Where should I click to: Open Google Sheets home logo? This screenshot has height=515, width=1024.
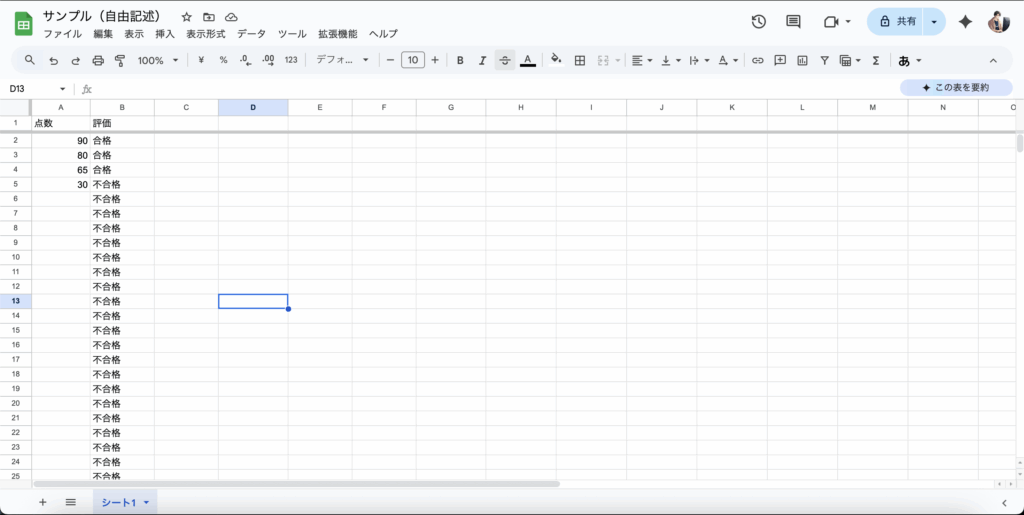click(x=24, y=25)
